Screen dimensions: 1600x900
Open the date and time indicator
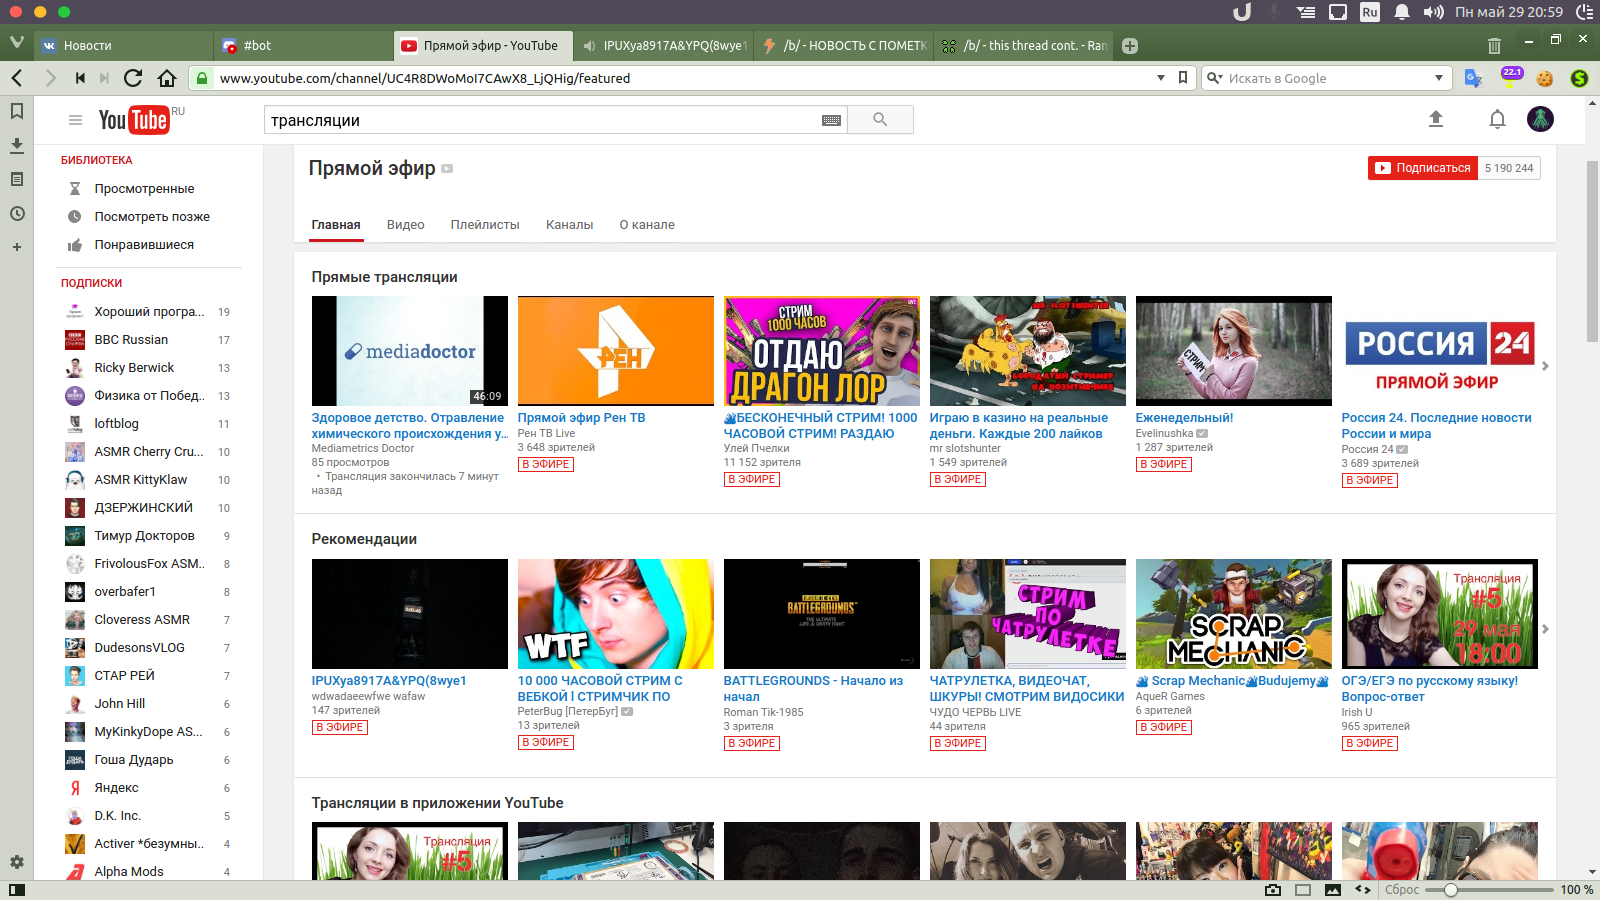(1509, 12)
